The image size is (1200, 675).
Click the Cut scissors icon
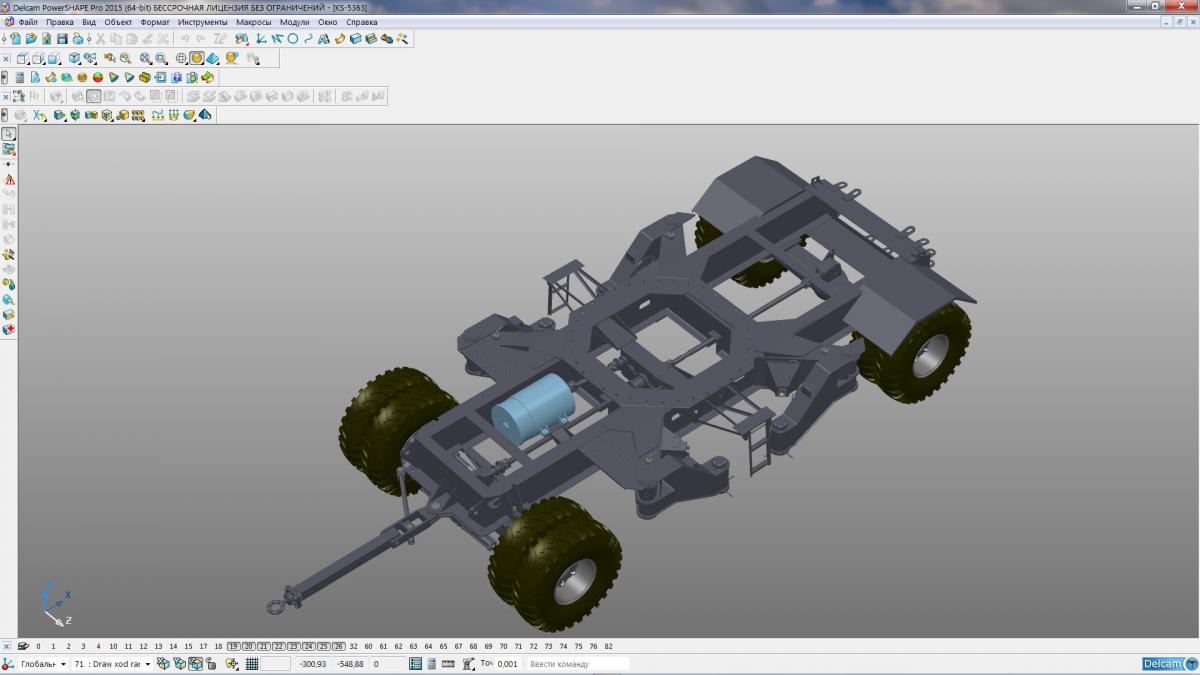coord(101,38)
